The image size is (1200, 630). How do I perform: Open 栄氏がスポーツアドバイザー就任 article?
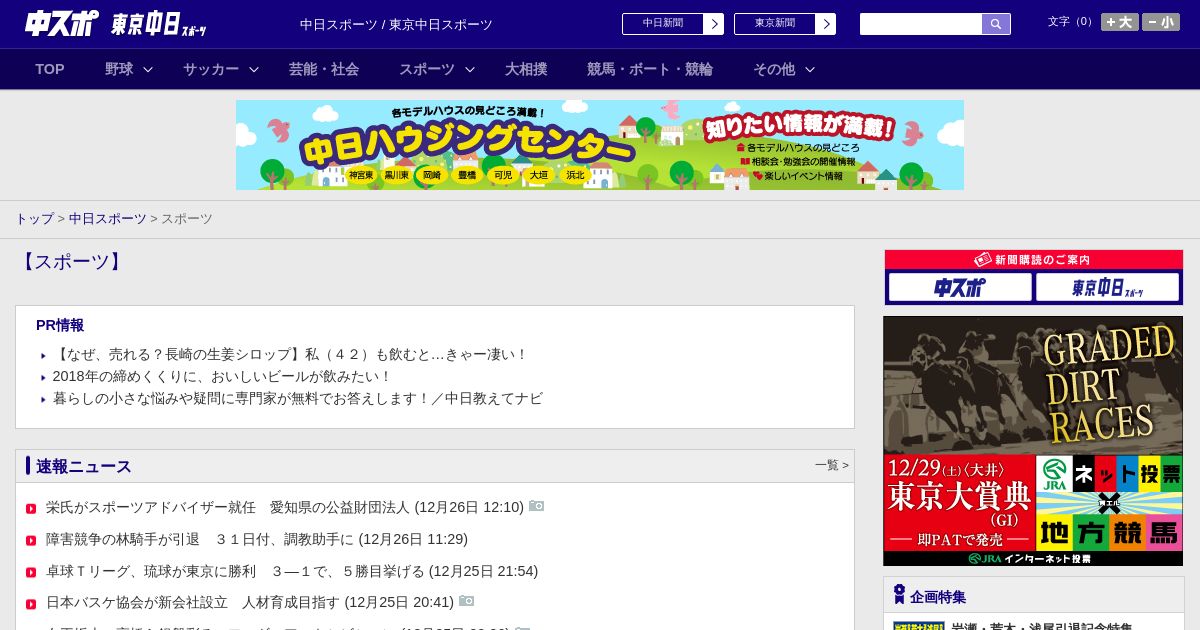[285, 507]
